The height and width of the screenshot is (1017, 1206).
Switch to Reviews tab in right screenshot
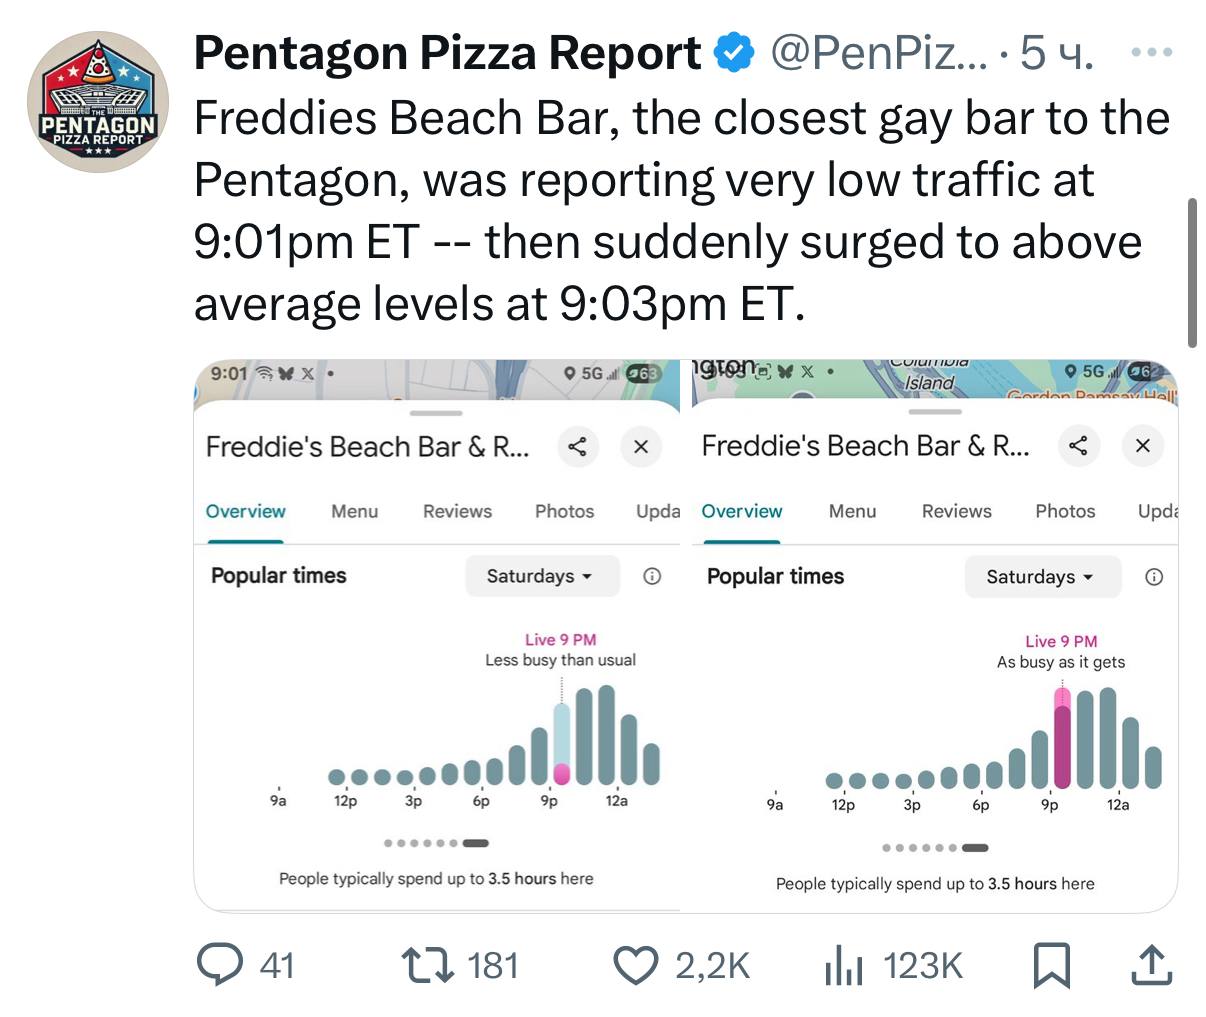click(x=956, y=511)
